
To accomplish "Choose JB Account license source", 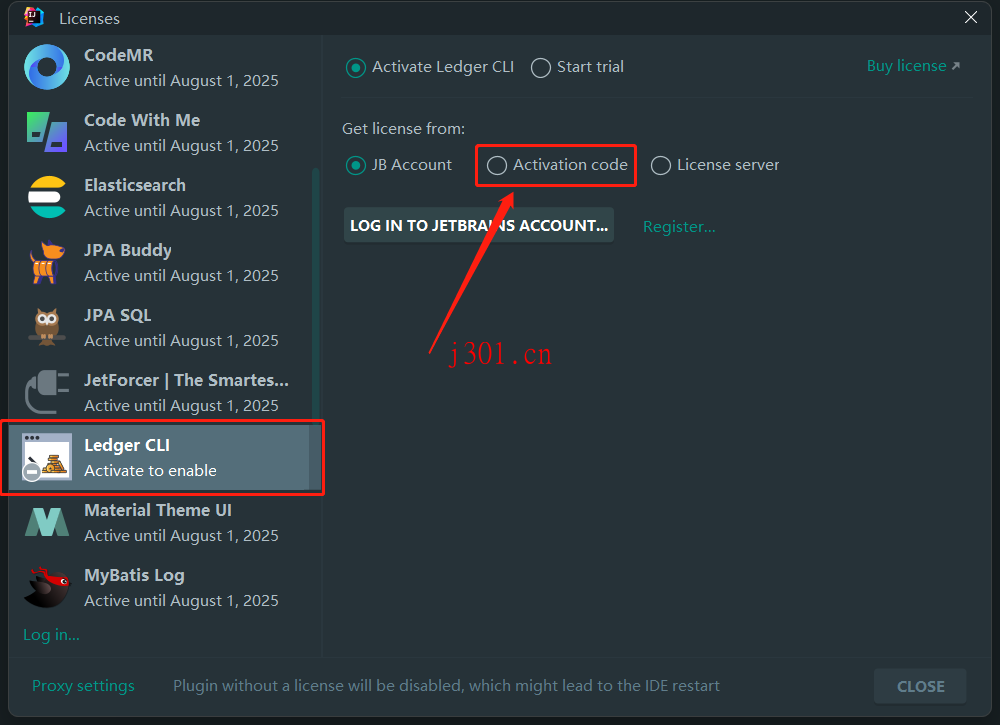I will [399, 165].
